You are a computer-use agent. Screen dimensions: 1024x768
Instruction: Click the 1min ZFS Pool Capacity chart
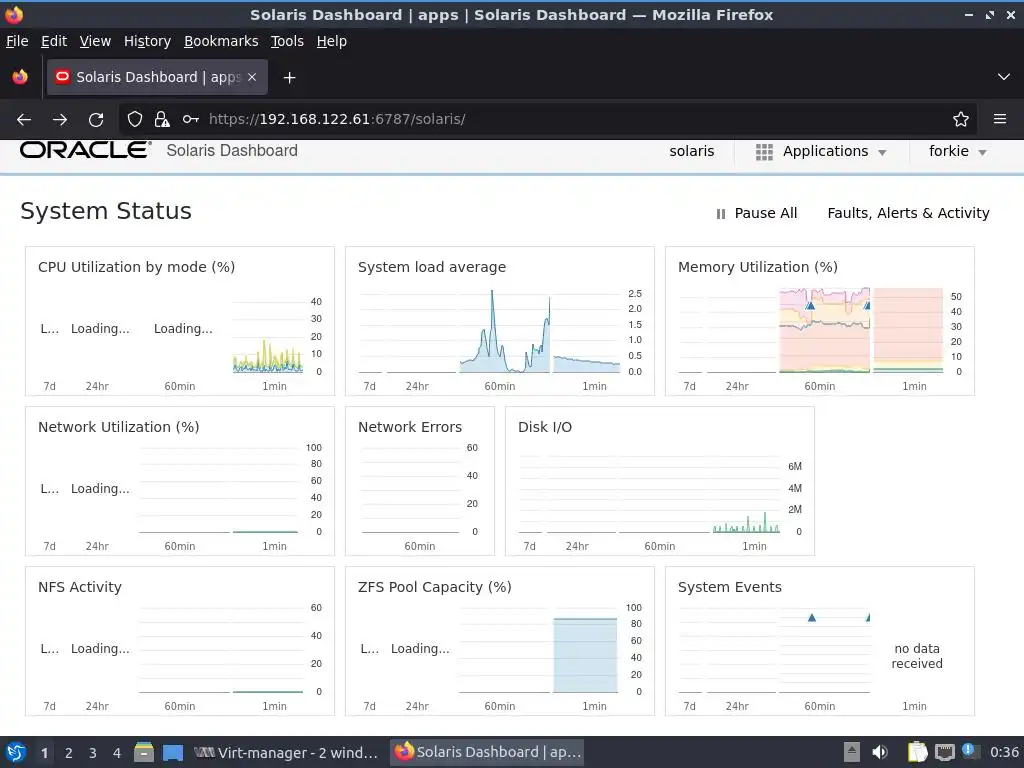pos(585,653)
